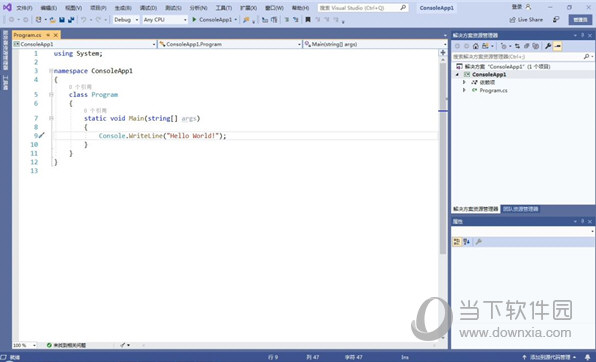Collapse the class Program code block
Viewport: 596px width, 362px height.
pyautogui.click(x=51, y=94)
